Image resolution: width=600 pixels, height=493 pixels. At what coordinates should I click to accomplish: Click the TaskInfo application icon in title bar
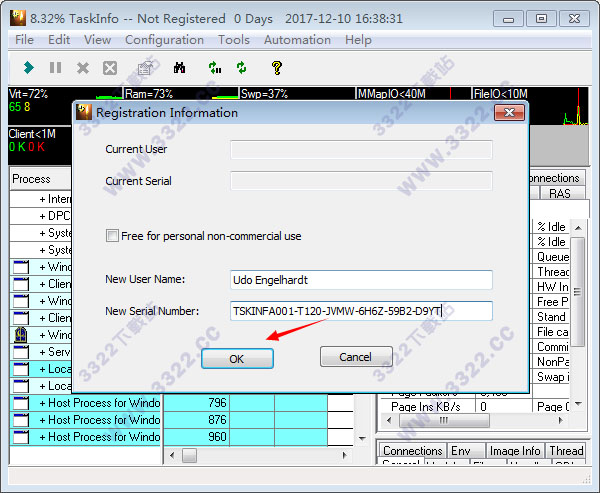tap(18, 18)
